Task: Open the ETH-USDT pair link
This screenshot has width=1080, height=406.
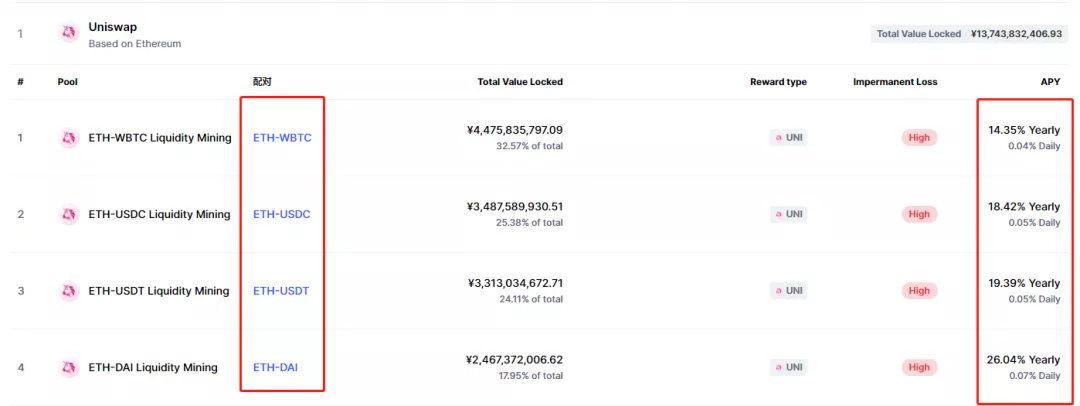Action: [x=281, y=291]
